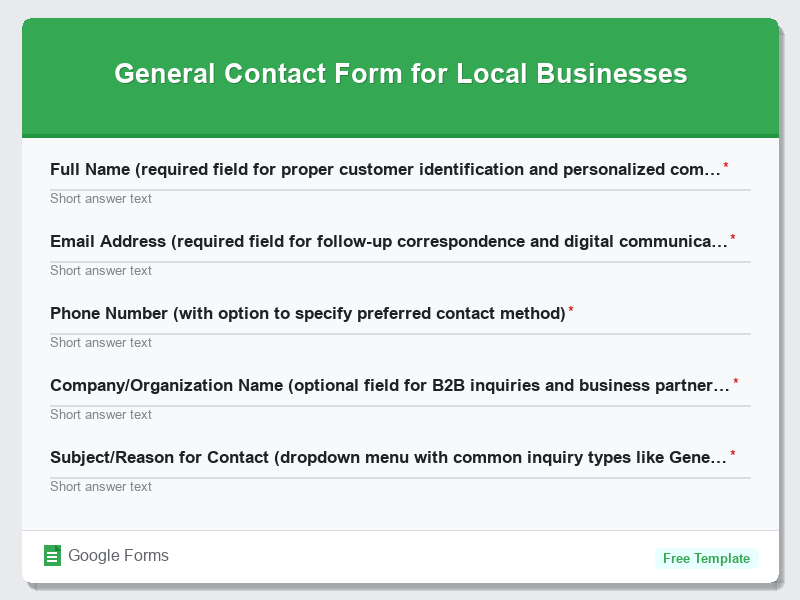Screen dimensions: 800x600
Task: Click the required asterisk on Company/Organization Name
Action: pyautogui.click(x=736, y=381)
